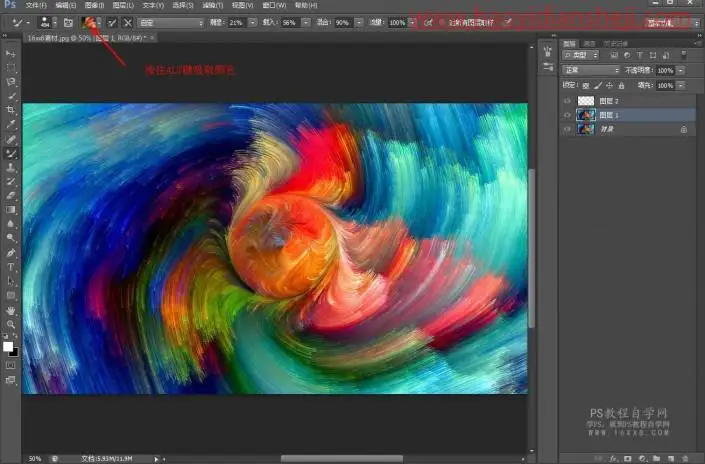This screenshot has width=705, height=464.
Task: Open the Flow percentage dropdown arrow
Action: click(x=412, y=22)
